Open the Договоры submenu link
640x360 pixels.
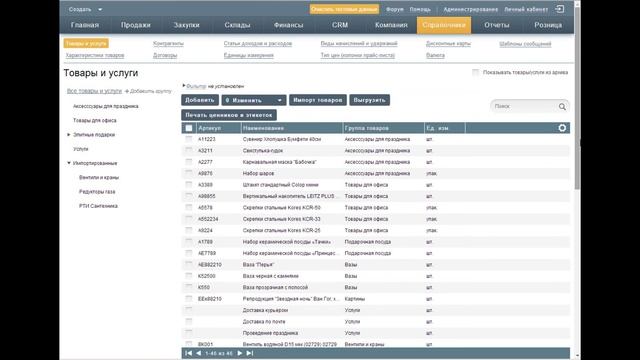click(165, 55)
